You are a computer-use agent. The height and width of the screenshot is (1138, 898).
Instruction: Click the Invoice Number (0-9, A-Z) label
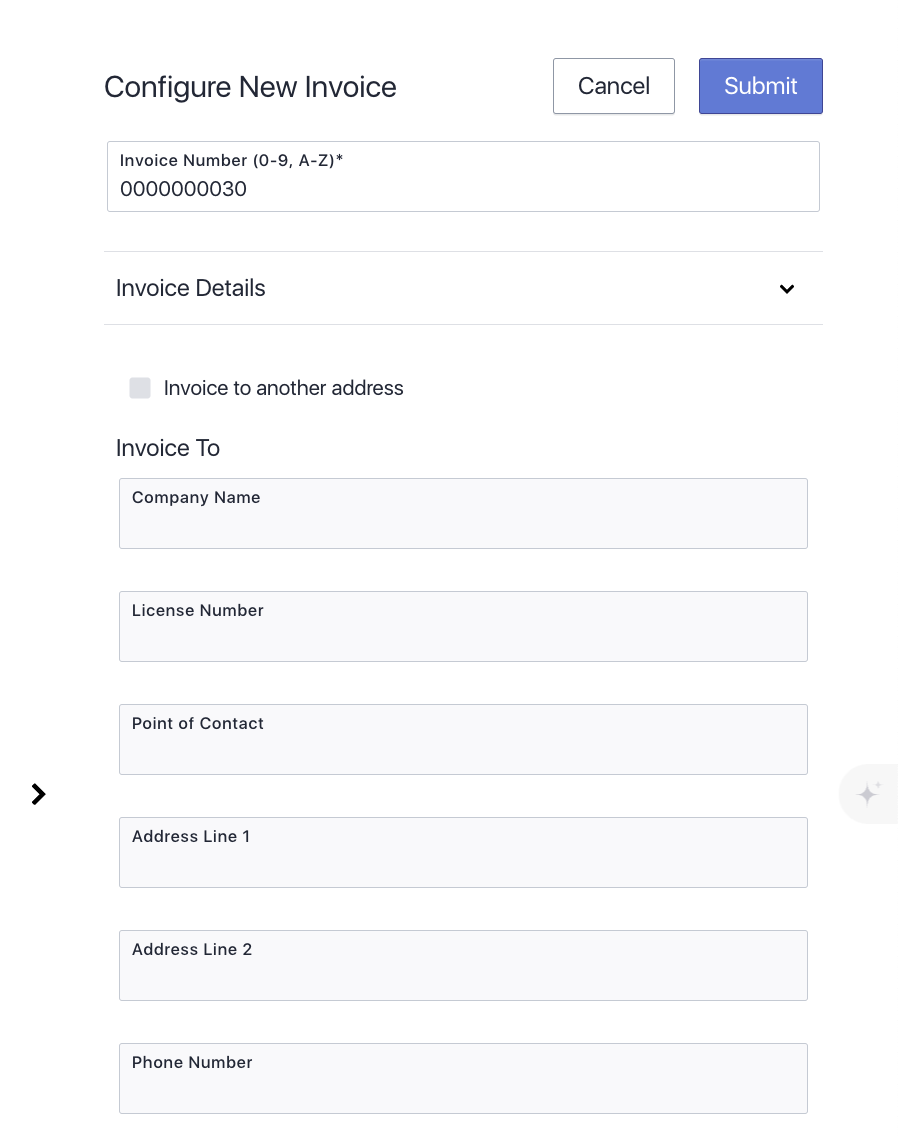point(231,160)
